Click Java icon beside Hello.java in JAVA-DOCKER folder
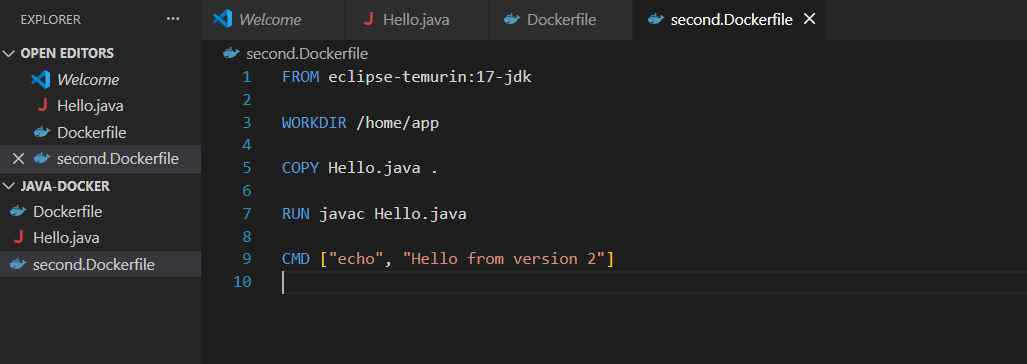This screenshot has width=1027, height=364. (x=18, y=238)
